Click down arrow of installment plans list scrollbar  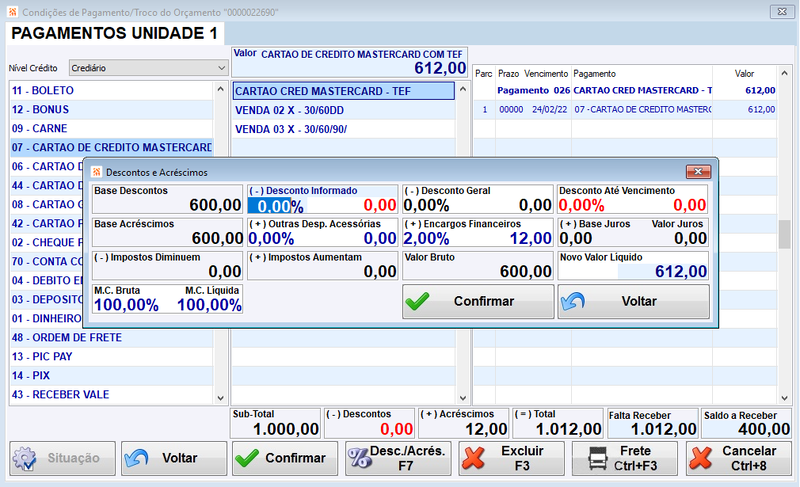click(463, 398)
